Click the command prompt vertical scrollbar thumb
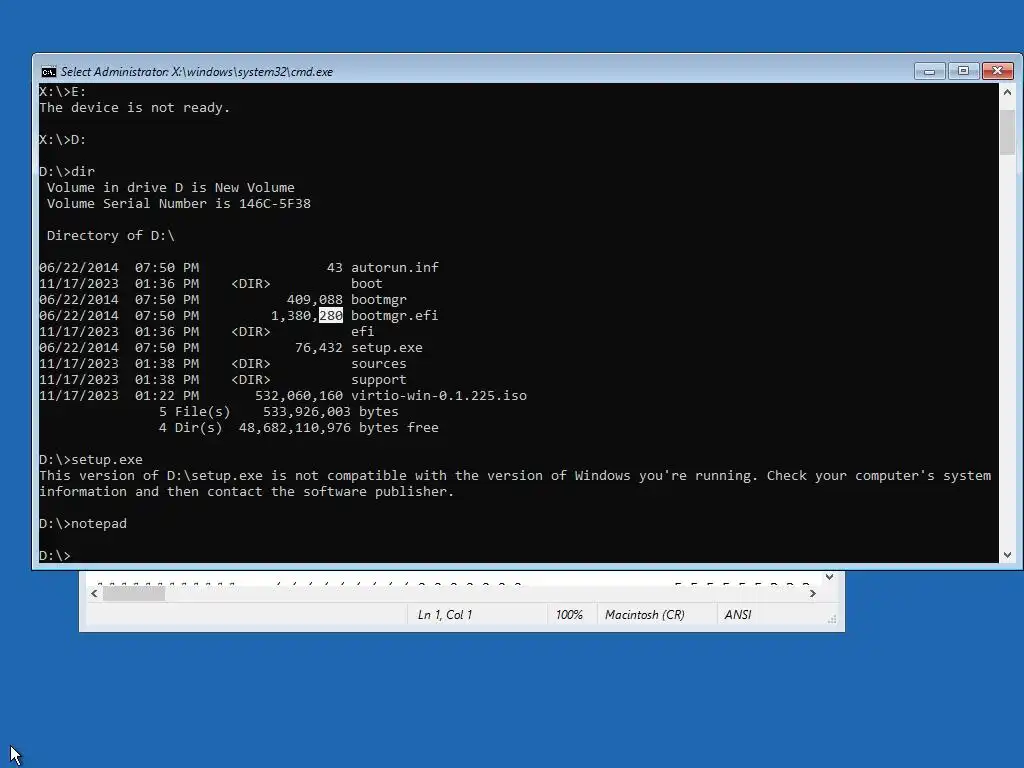The width and height of the screenshot is (1024, 768). 1007,133
